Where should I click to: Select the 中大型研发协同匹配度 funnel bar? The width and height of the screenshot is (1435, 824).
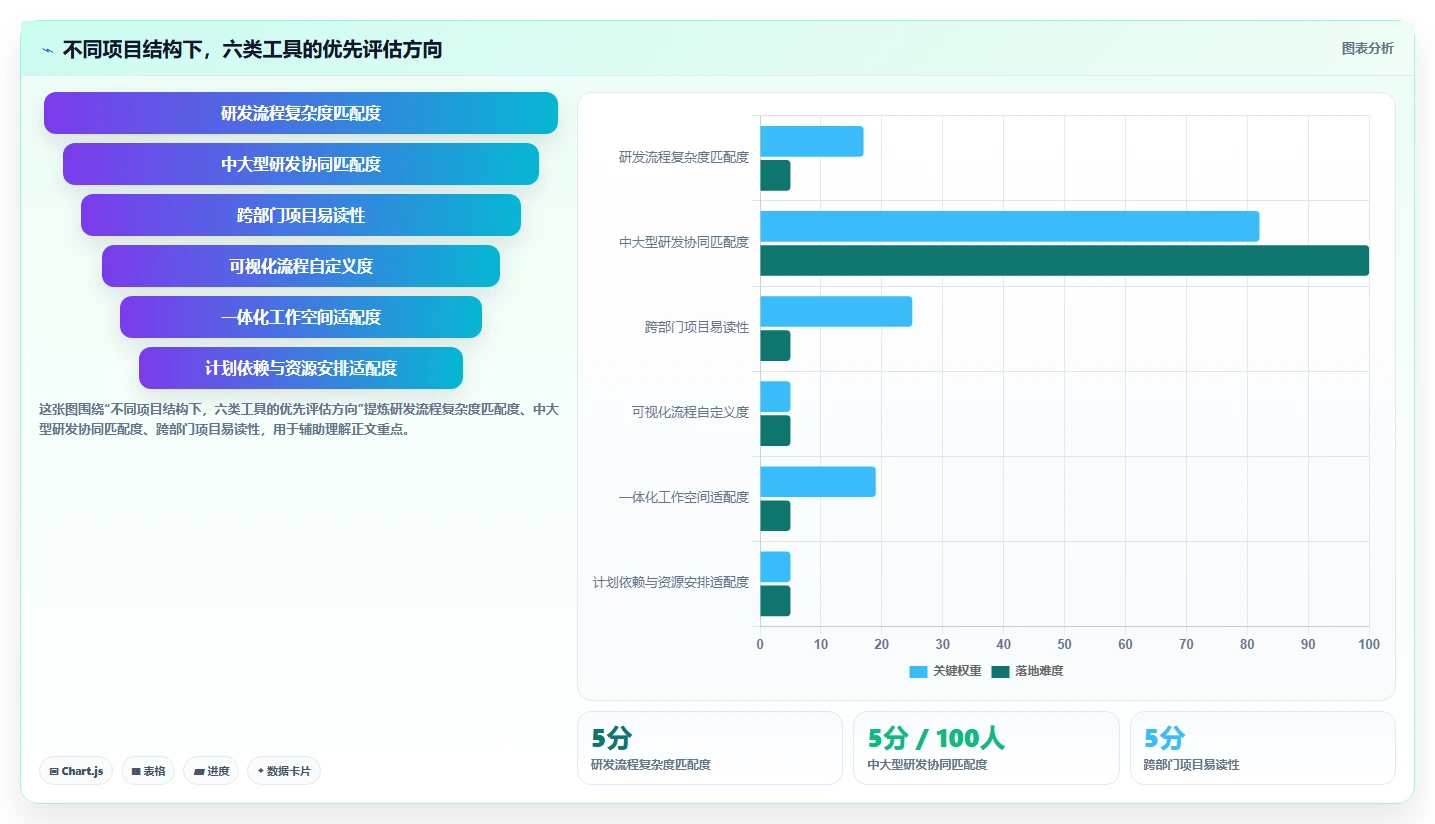pyautogui.click(x=301, y=164)
